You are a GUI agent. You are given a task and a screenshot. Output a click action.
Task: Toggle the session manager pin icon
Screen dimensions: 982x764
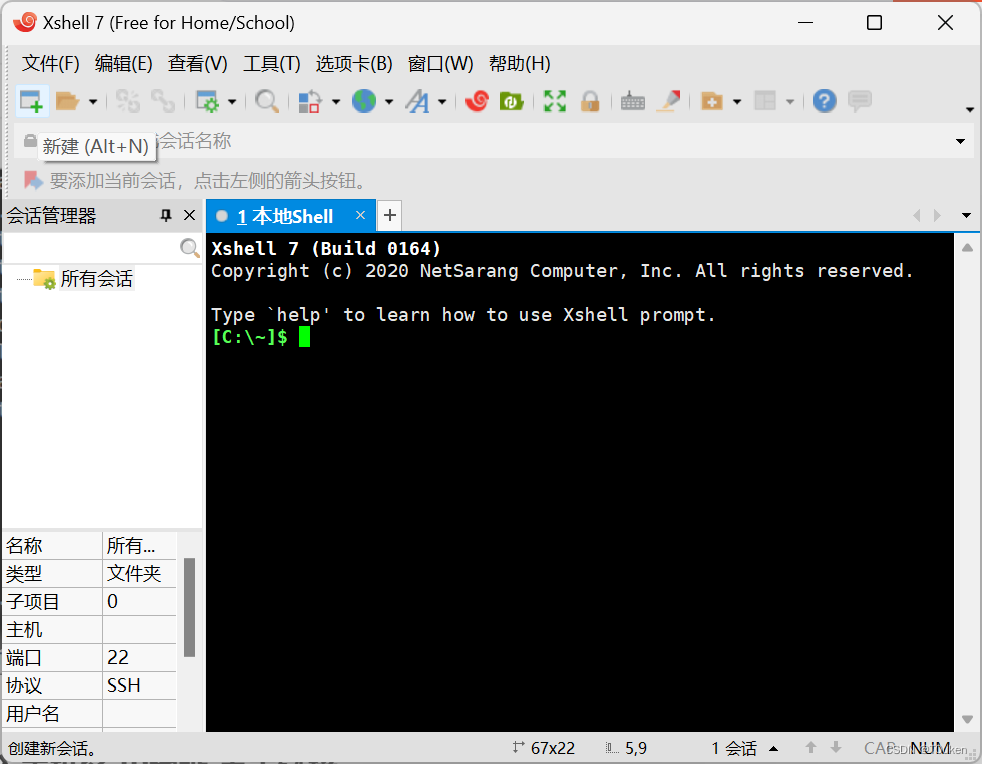(166, 215)
